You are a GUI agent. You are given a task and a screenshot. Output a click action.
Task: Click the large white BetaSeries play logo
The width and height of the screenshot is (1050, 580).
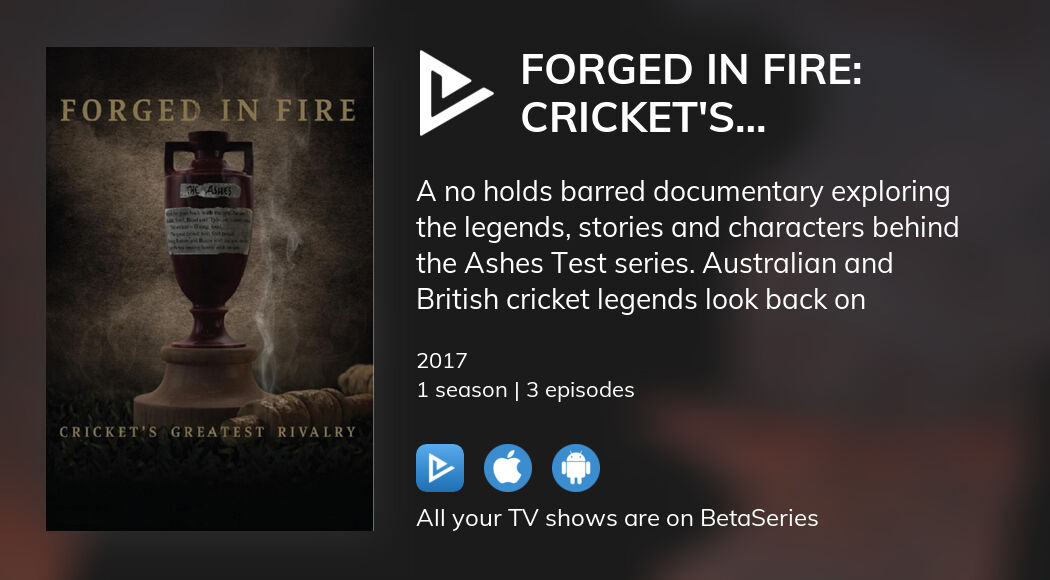coord(455,93)
